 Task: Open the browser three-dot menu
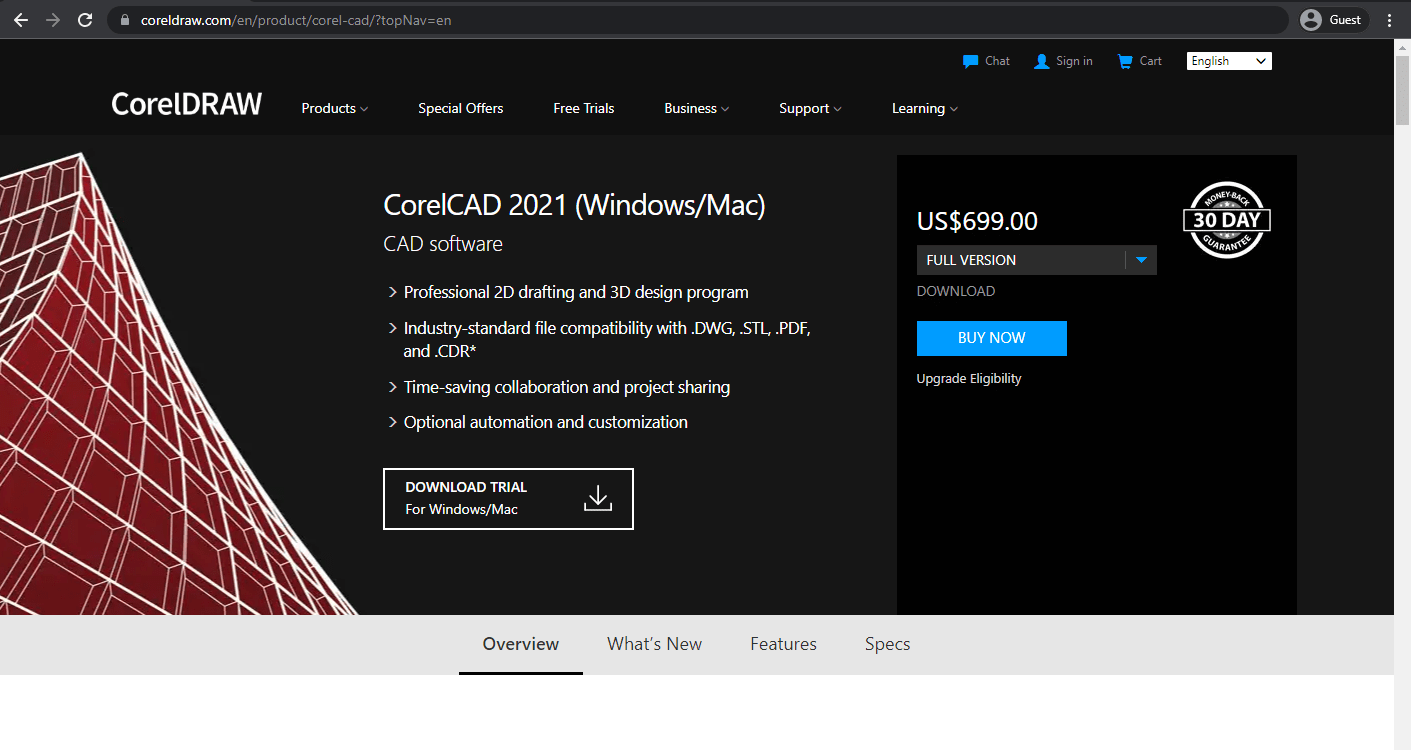click(x=1389, y=20)
